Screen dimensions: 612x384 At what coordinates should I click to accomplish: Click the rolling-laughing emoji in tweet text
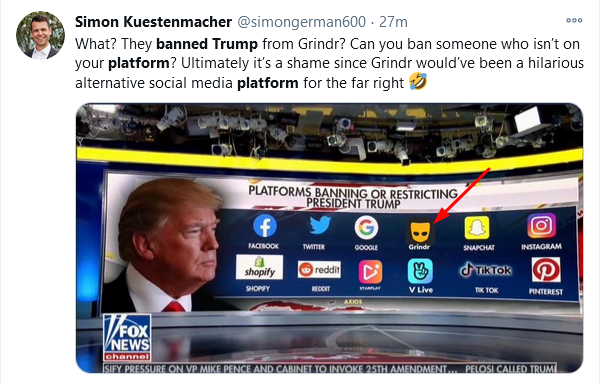coord(418,82)
